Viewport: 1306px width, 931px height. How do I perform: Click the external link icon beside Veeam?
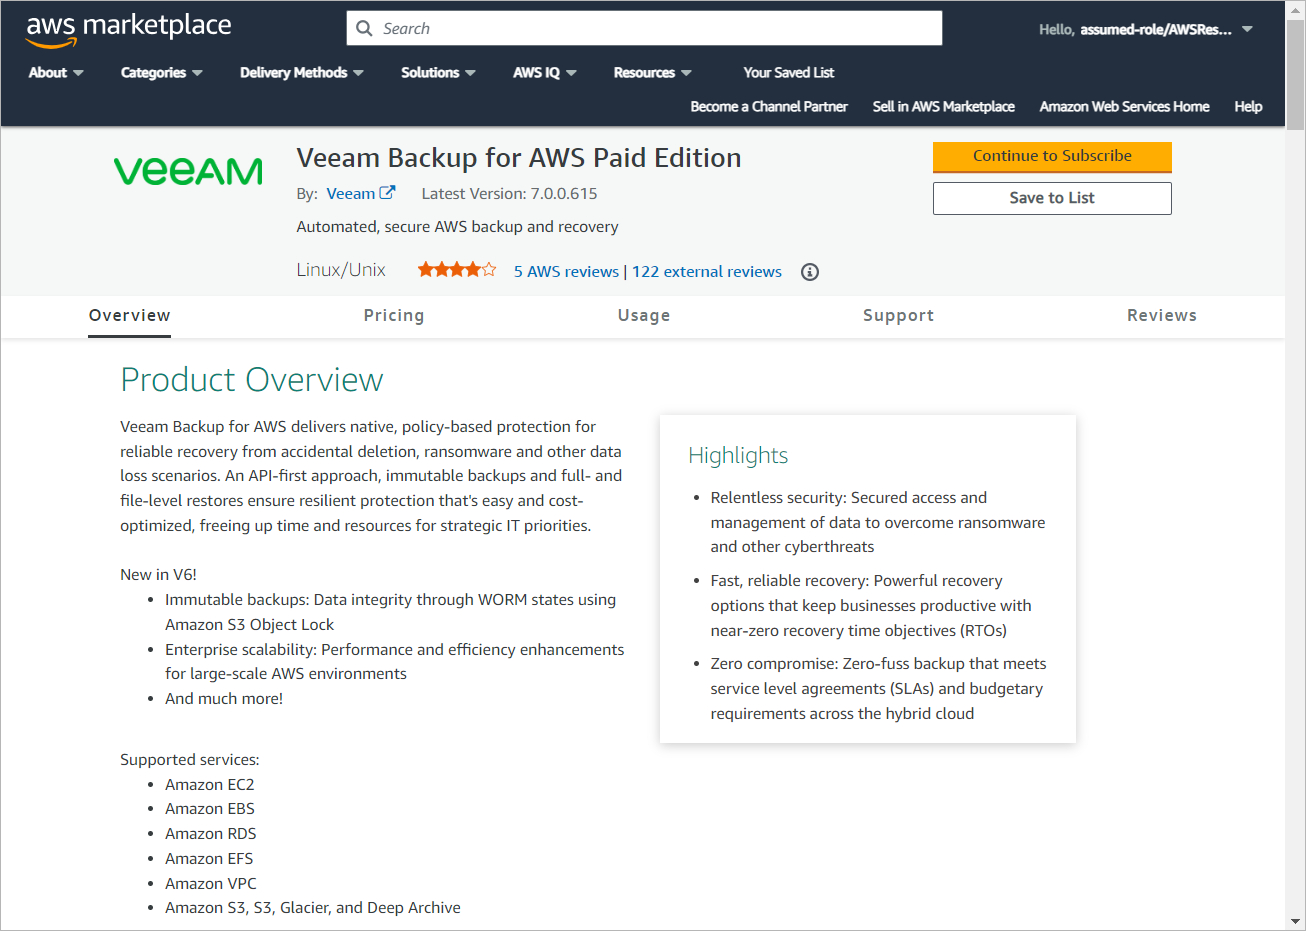(387, 193)
